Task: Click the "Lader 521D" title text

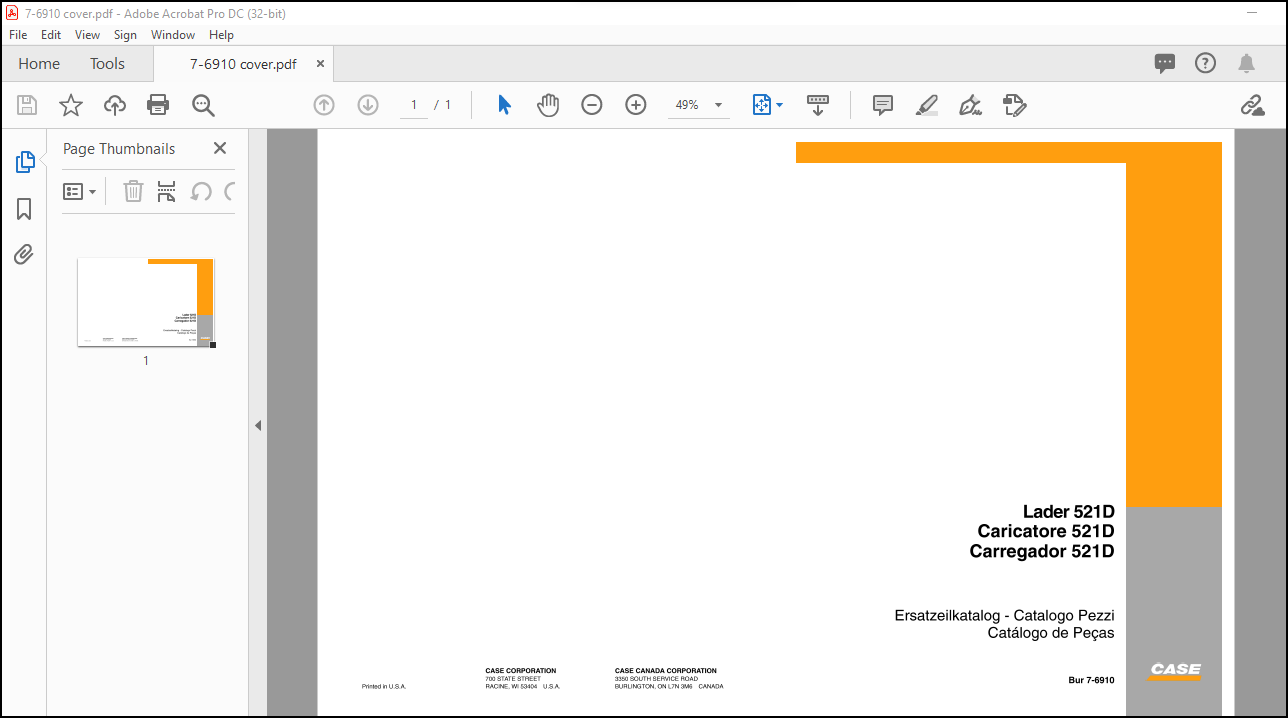Action: coord(1068,512)
